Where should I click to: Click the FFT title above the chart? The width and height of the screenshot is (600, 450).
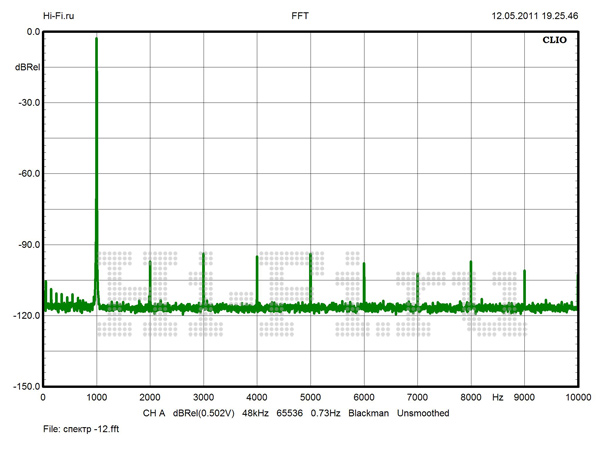coord(300,17)
